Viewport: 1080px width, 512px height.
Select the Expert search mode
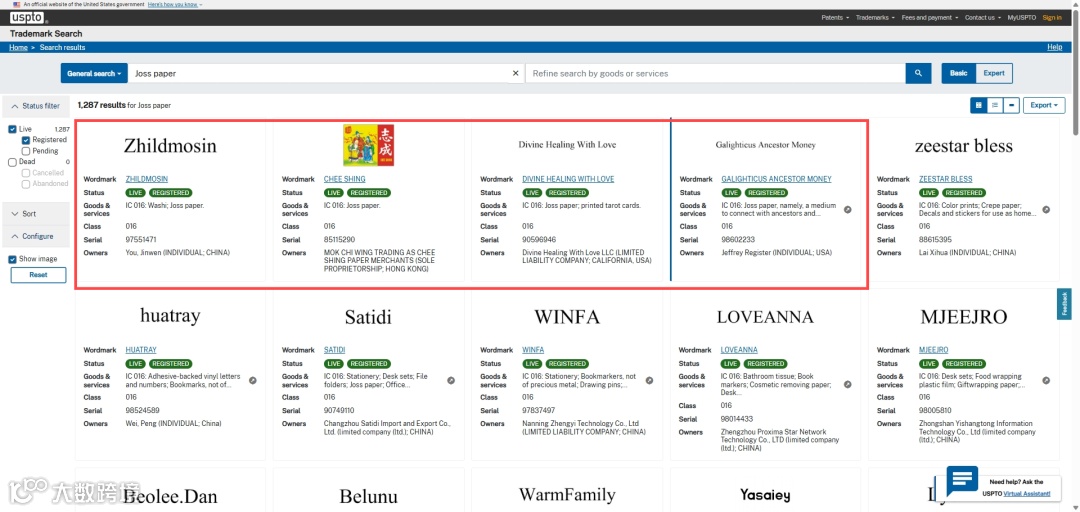point(994,73)
